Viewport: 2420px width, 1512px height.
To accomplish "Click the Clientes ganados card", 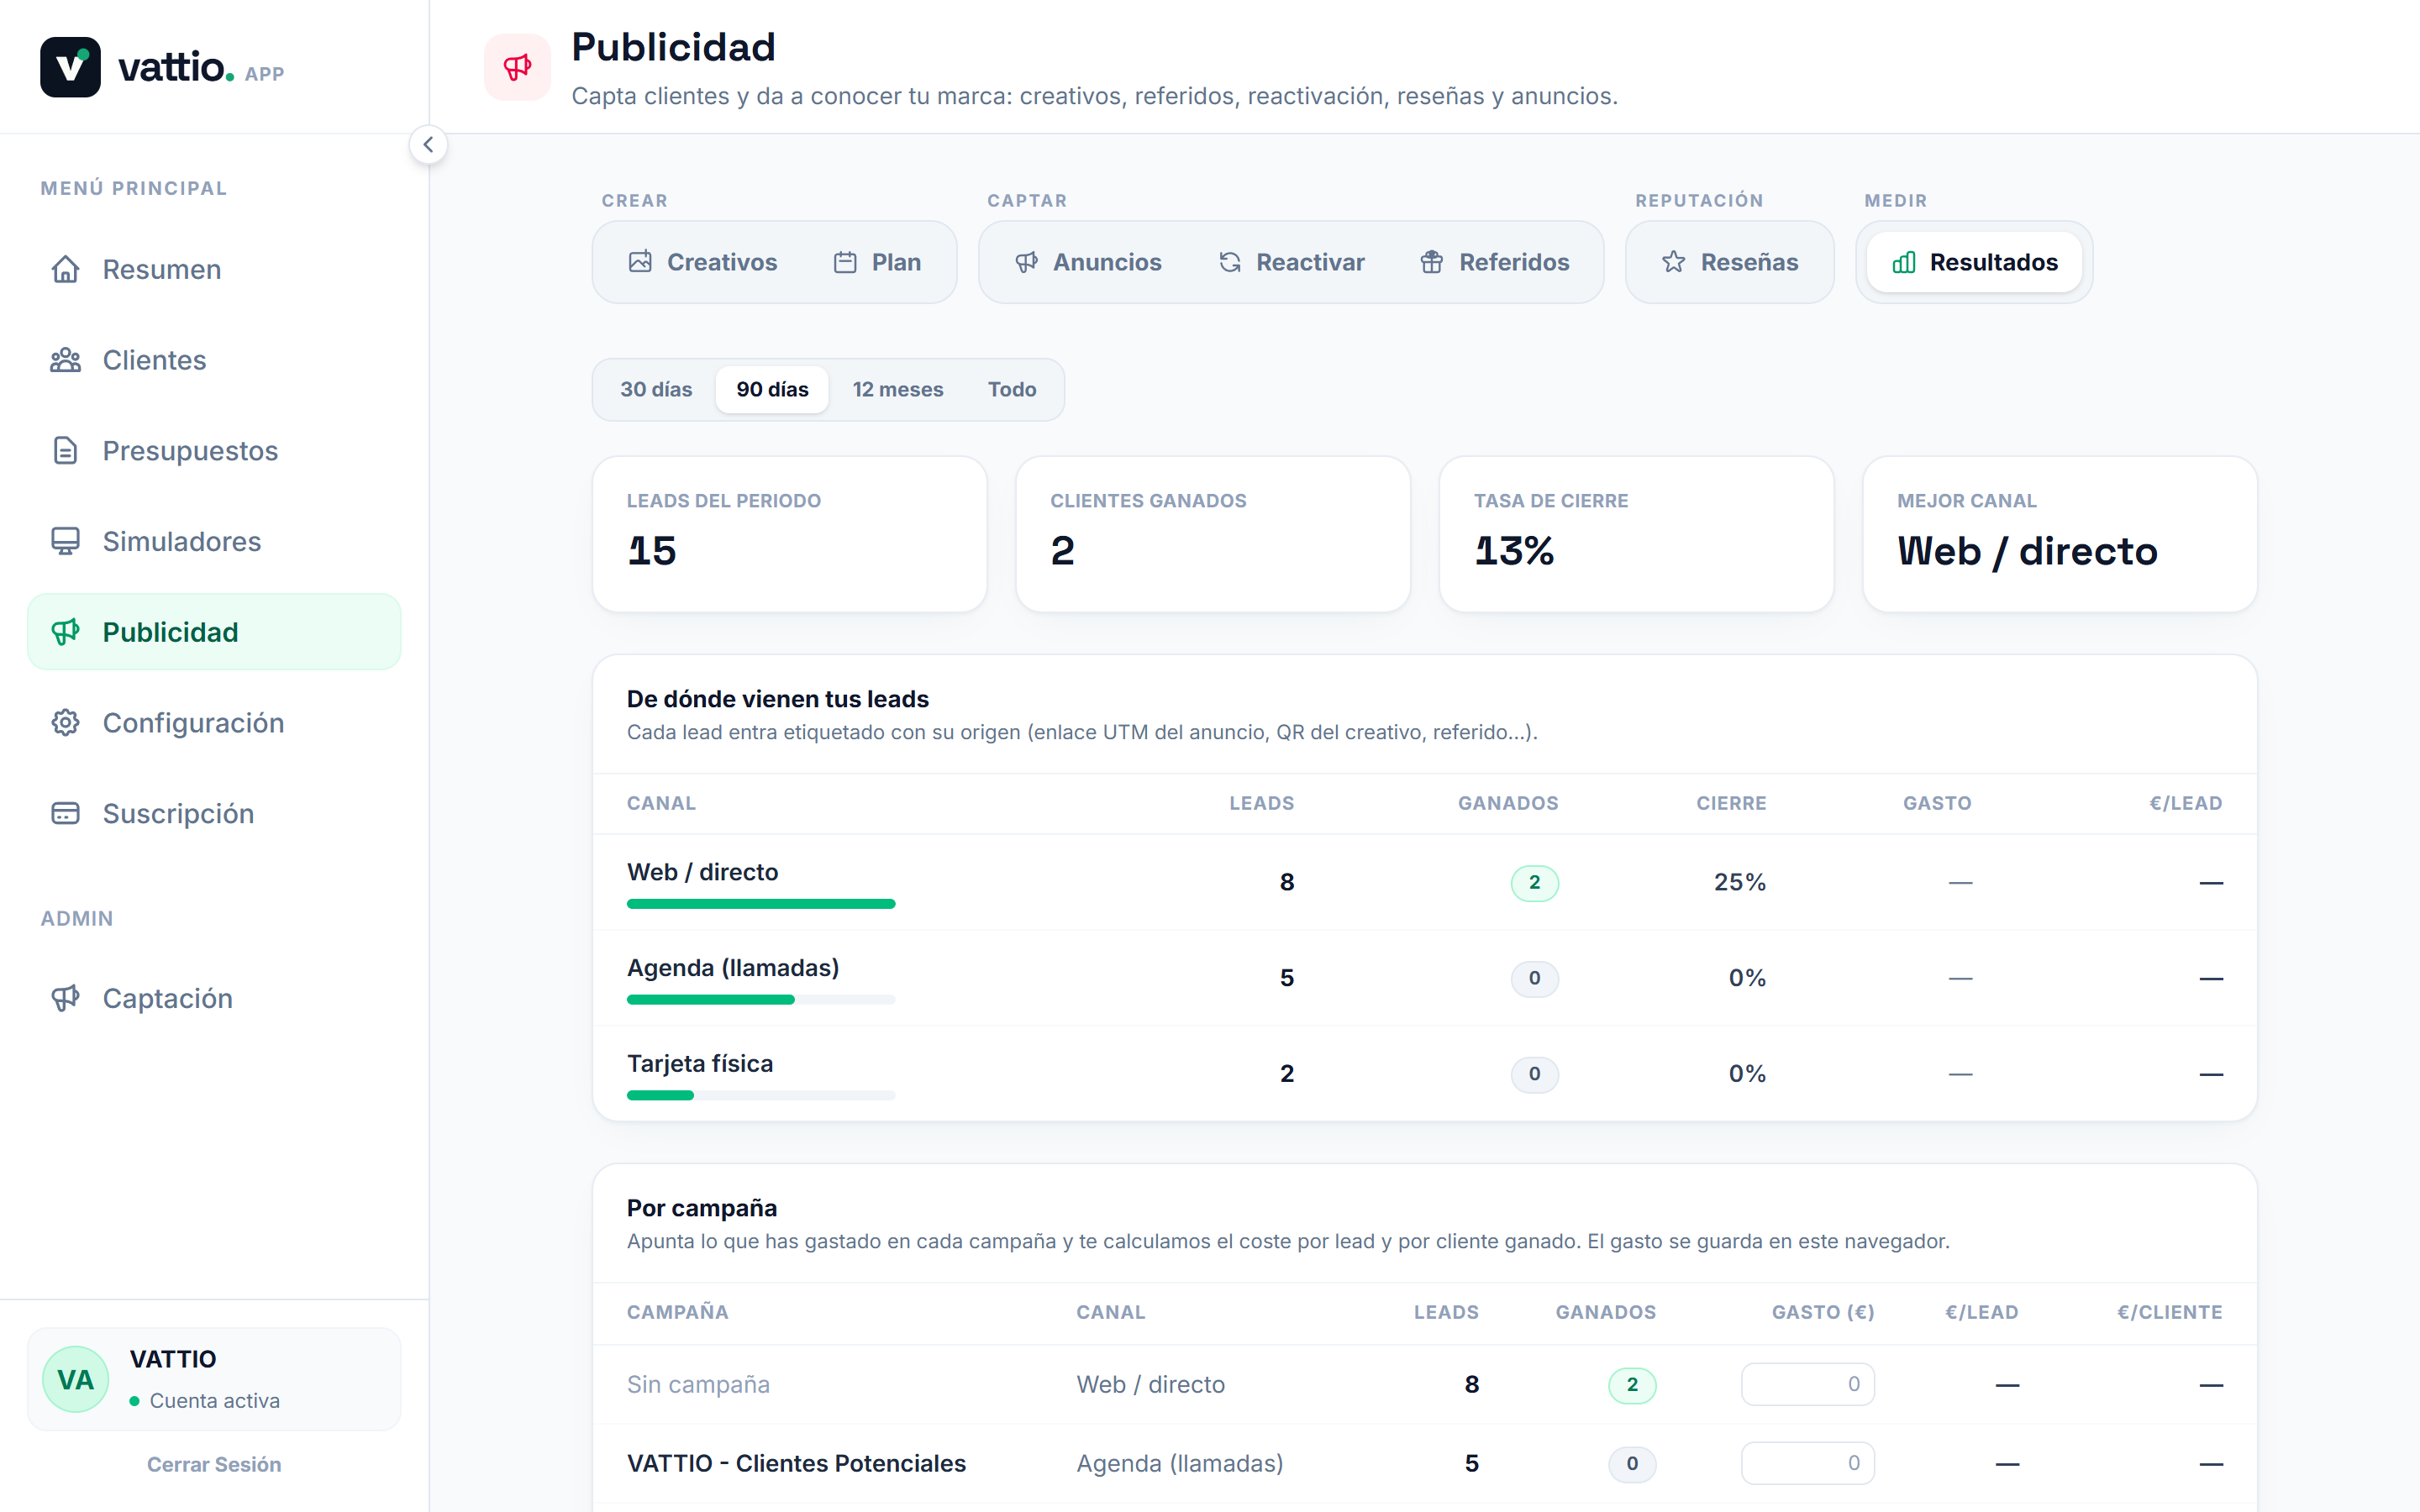I will pos(1213,534).
